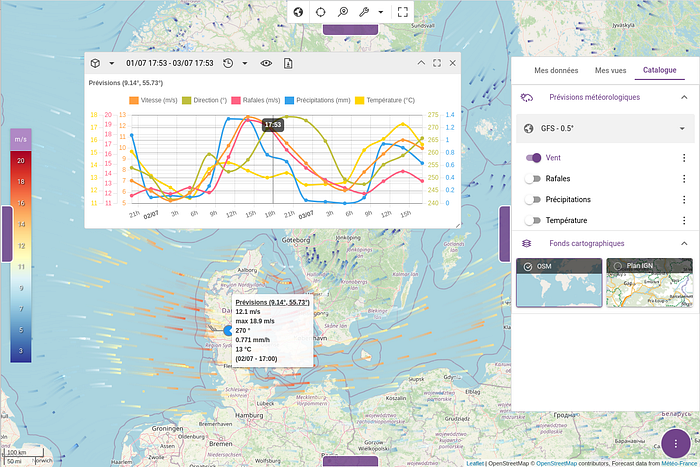
Task: Export chart data with the download file icon
Action: (x=288, y=63)
